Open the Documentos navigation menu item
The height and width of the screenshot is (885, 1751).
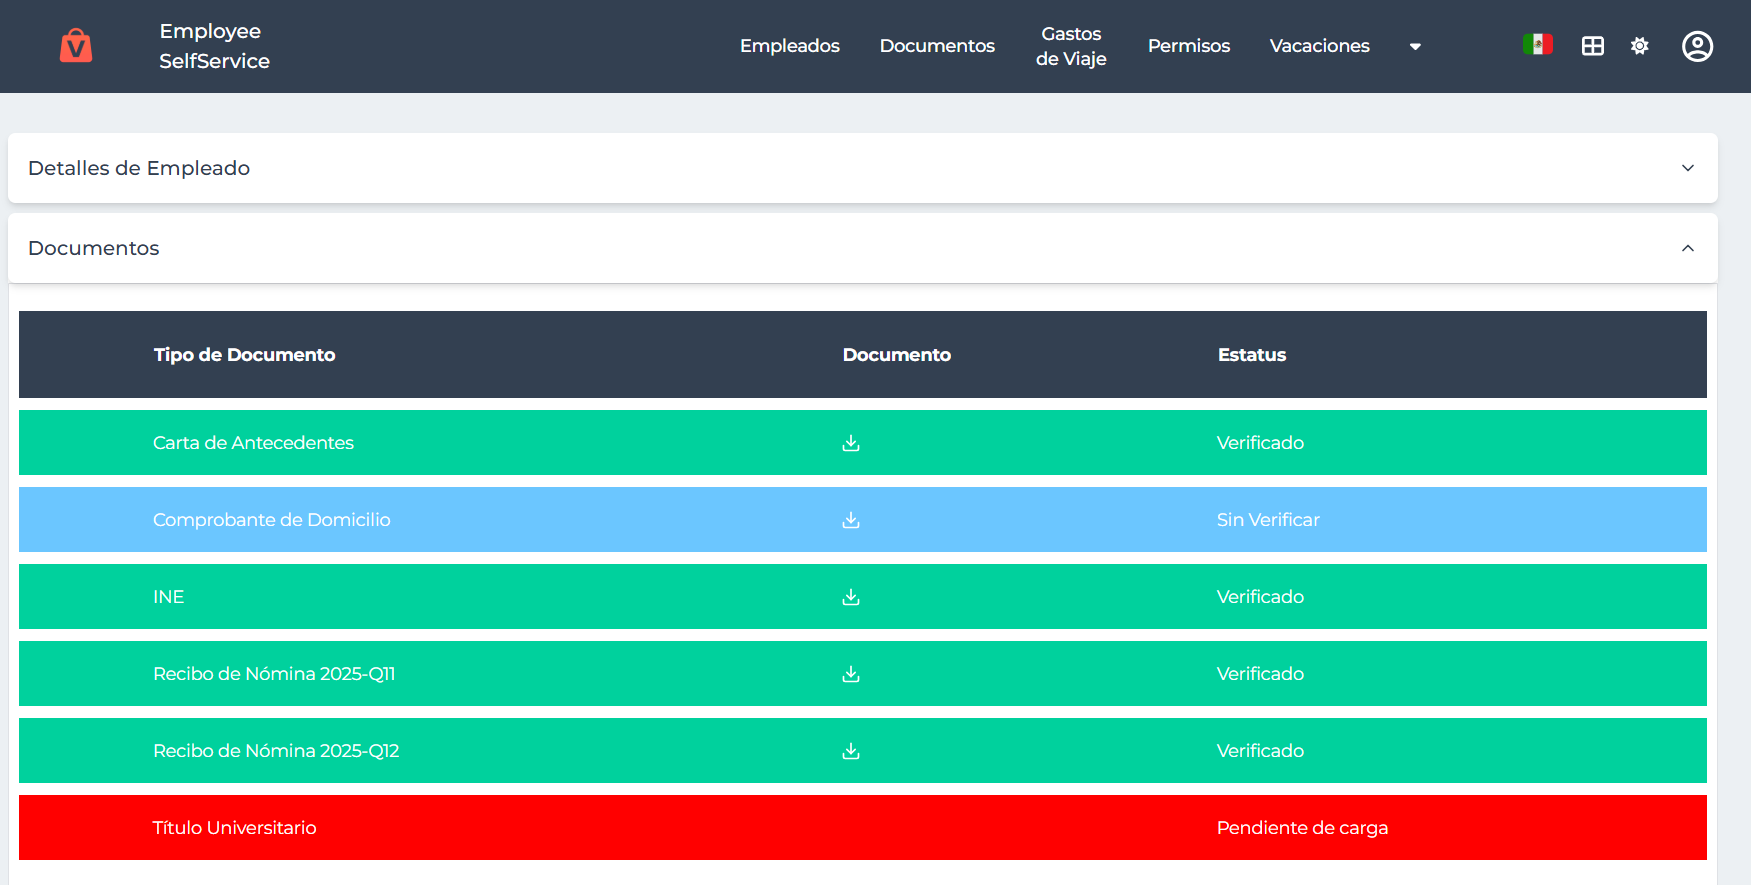pyautogui.click(x=937, y=46)
